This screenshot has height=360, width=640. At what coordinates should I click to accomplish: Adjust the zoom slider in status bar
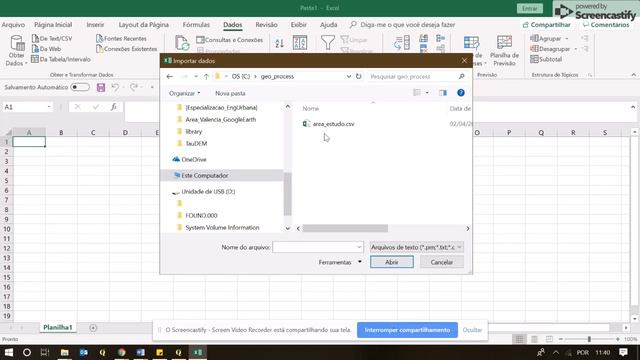point(589,339)
